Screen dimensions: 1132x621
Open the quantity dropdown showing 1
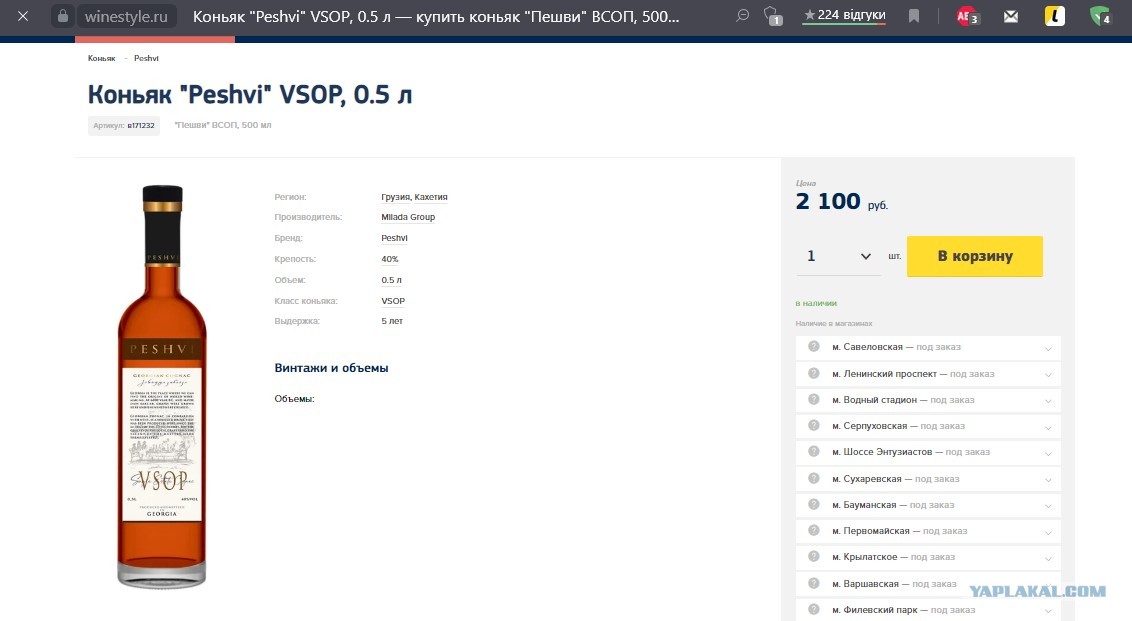[x=838, y=256]
